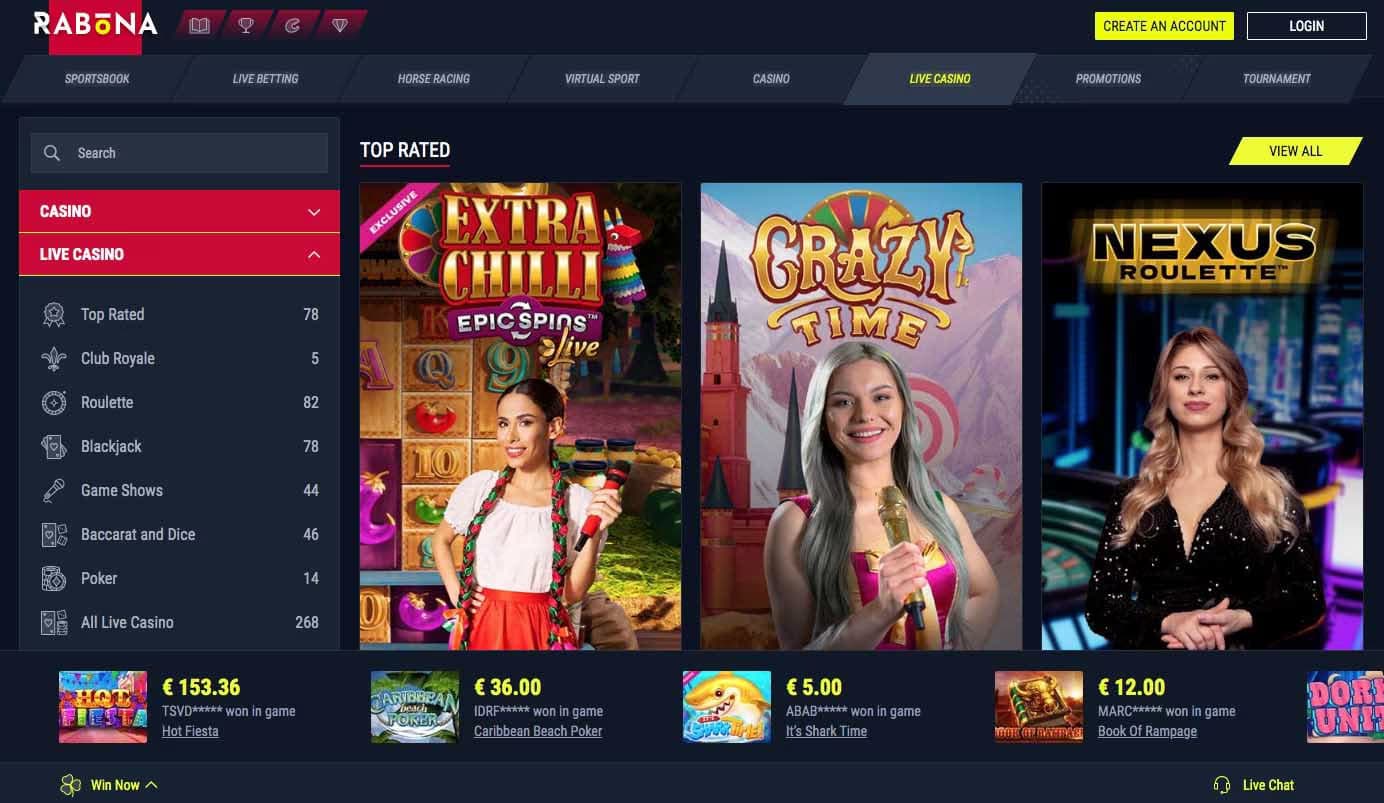Click the diamond icon in the header
Screen dimensions: 1384x803
340,25
